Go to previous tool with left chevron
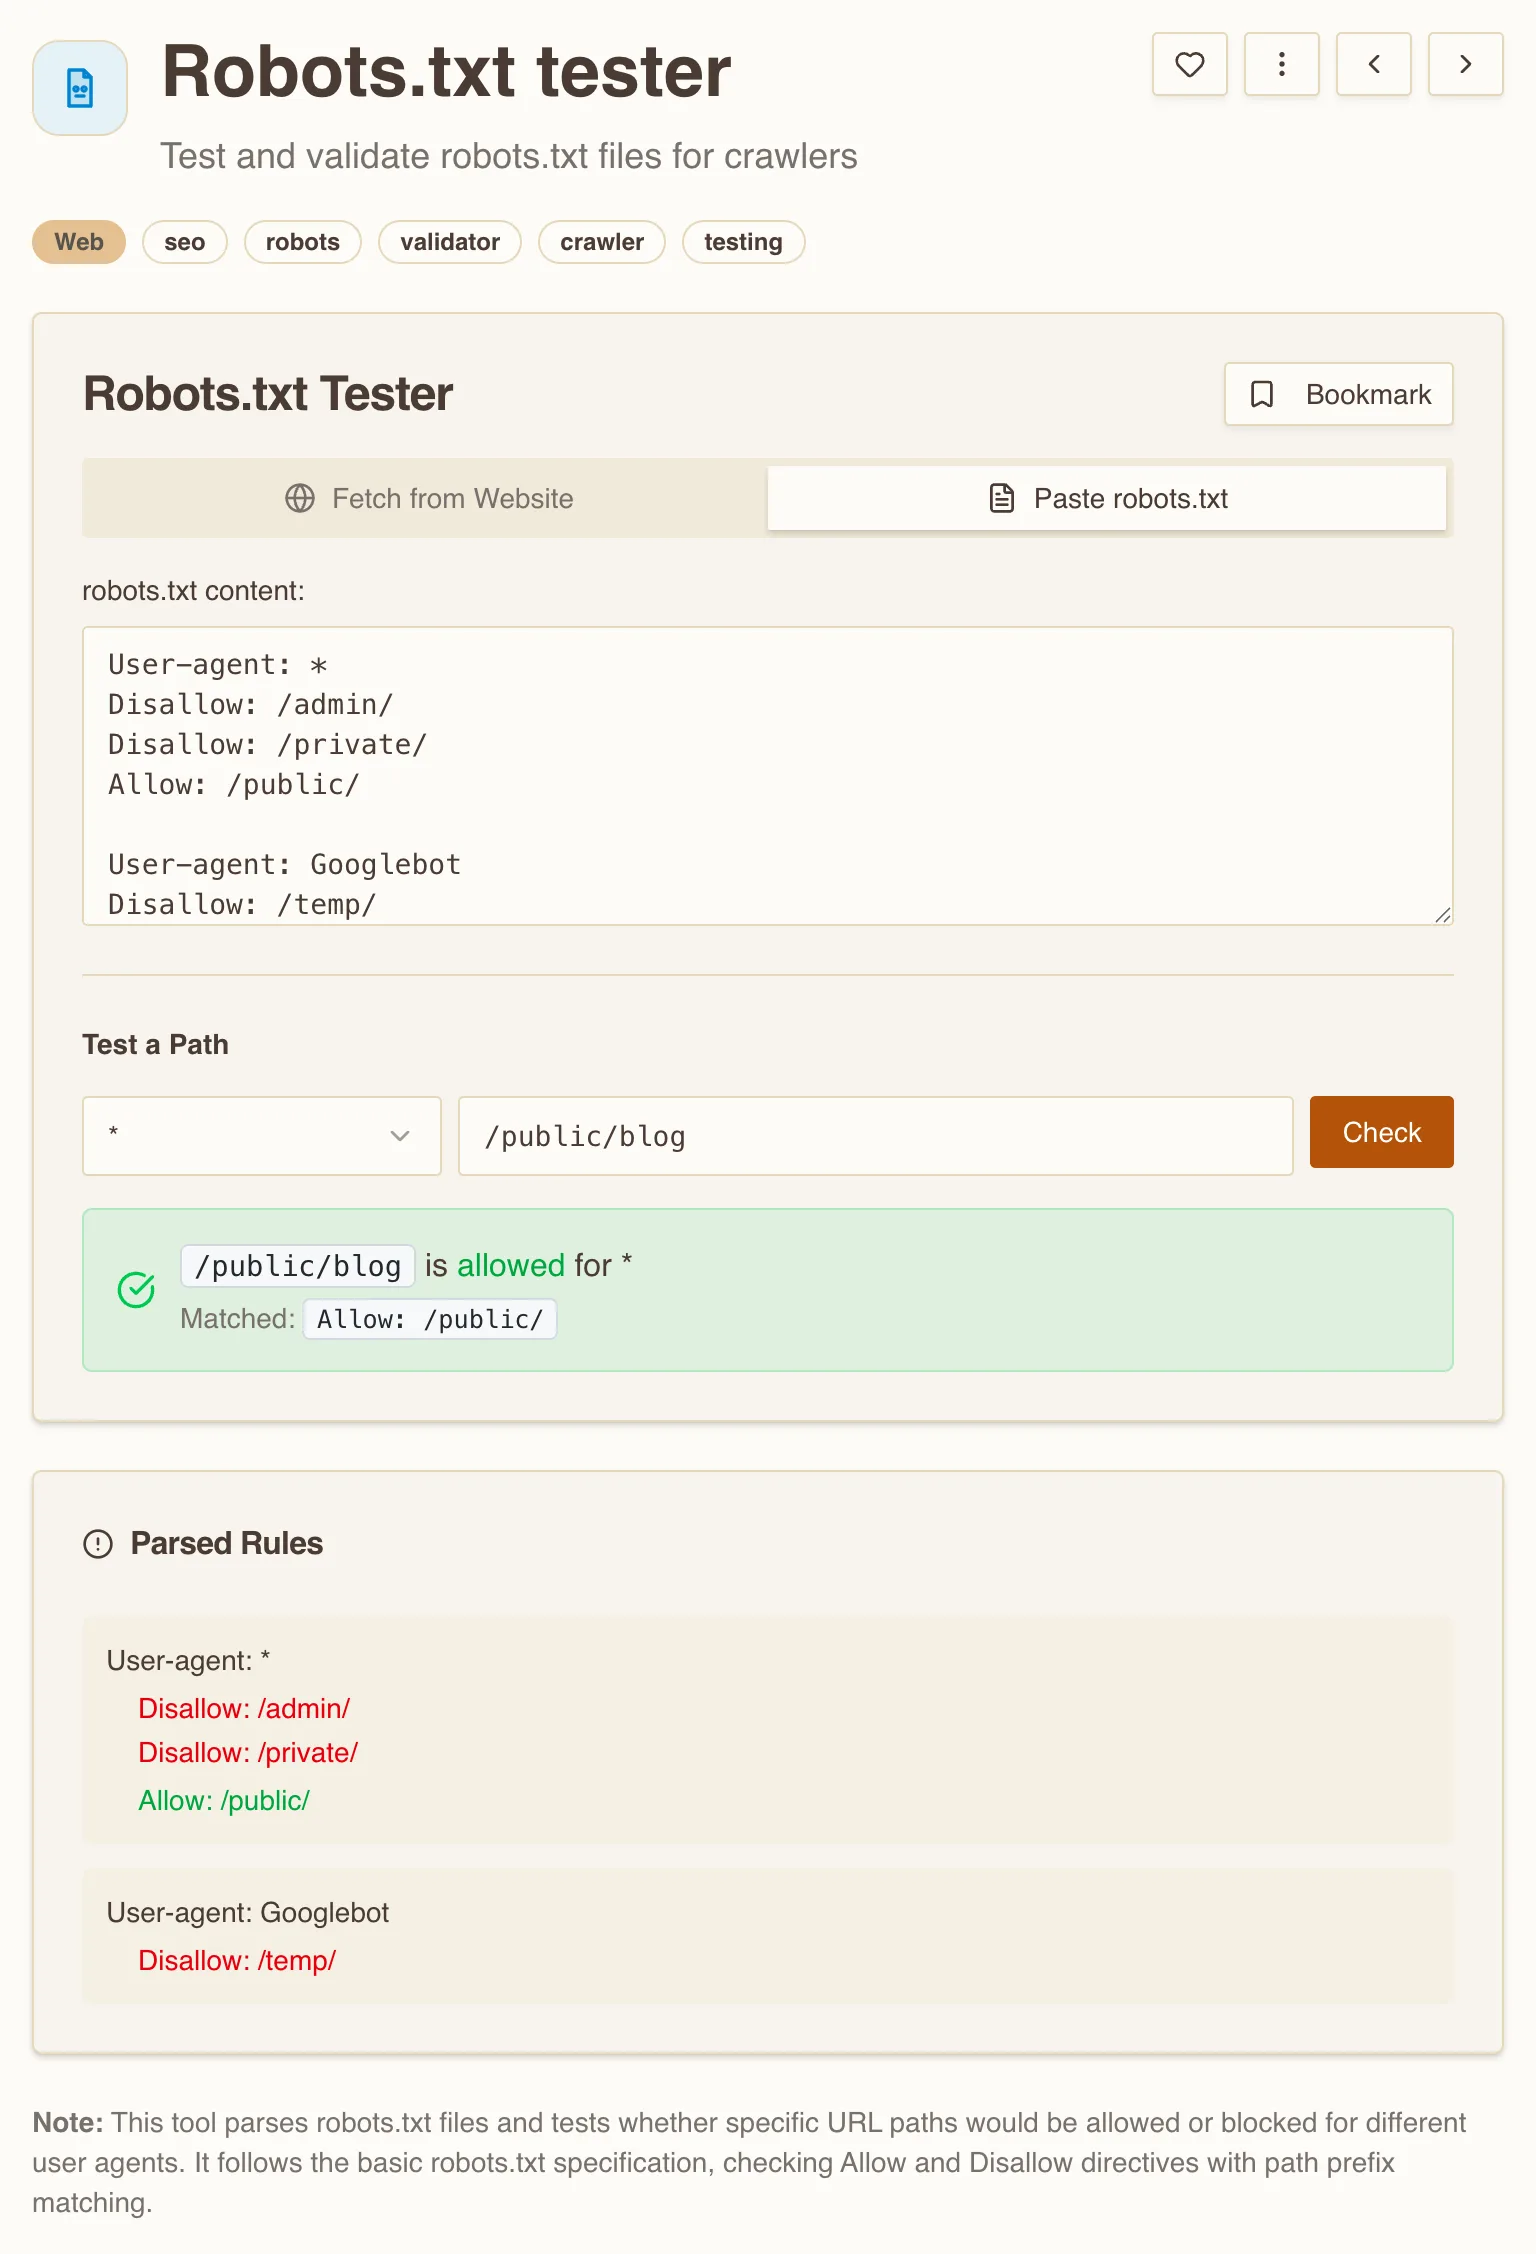 pyautogui.click(x=1373, y=64)
